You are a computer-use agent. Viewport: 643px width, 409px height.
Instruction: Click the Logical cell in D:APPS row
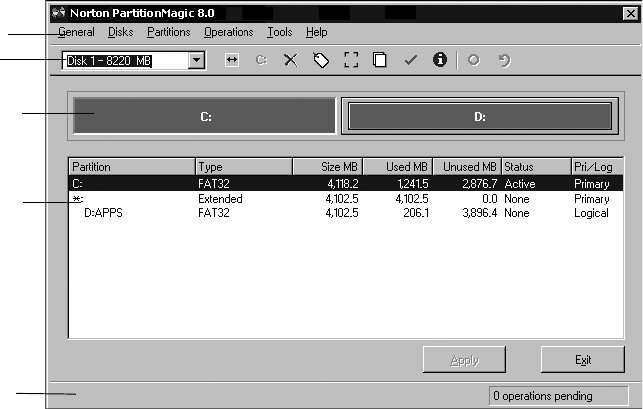pos(591,213)
